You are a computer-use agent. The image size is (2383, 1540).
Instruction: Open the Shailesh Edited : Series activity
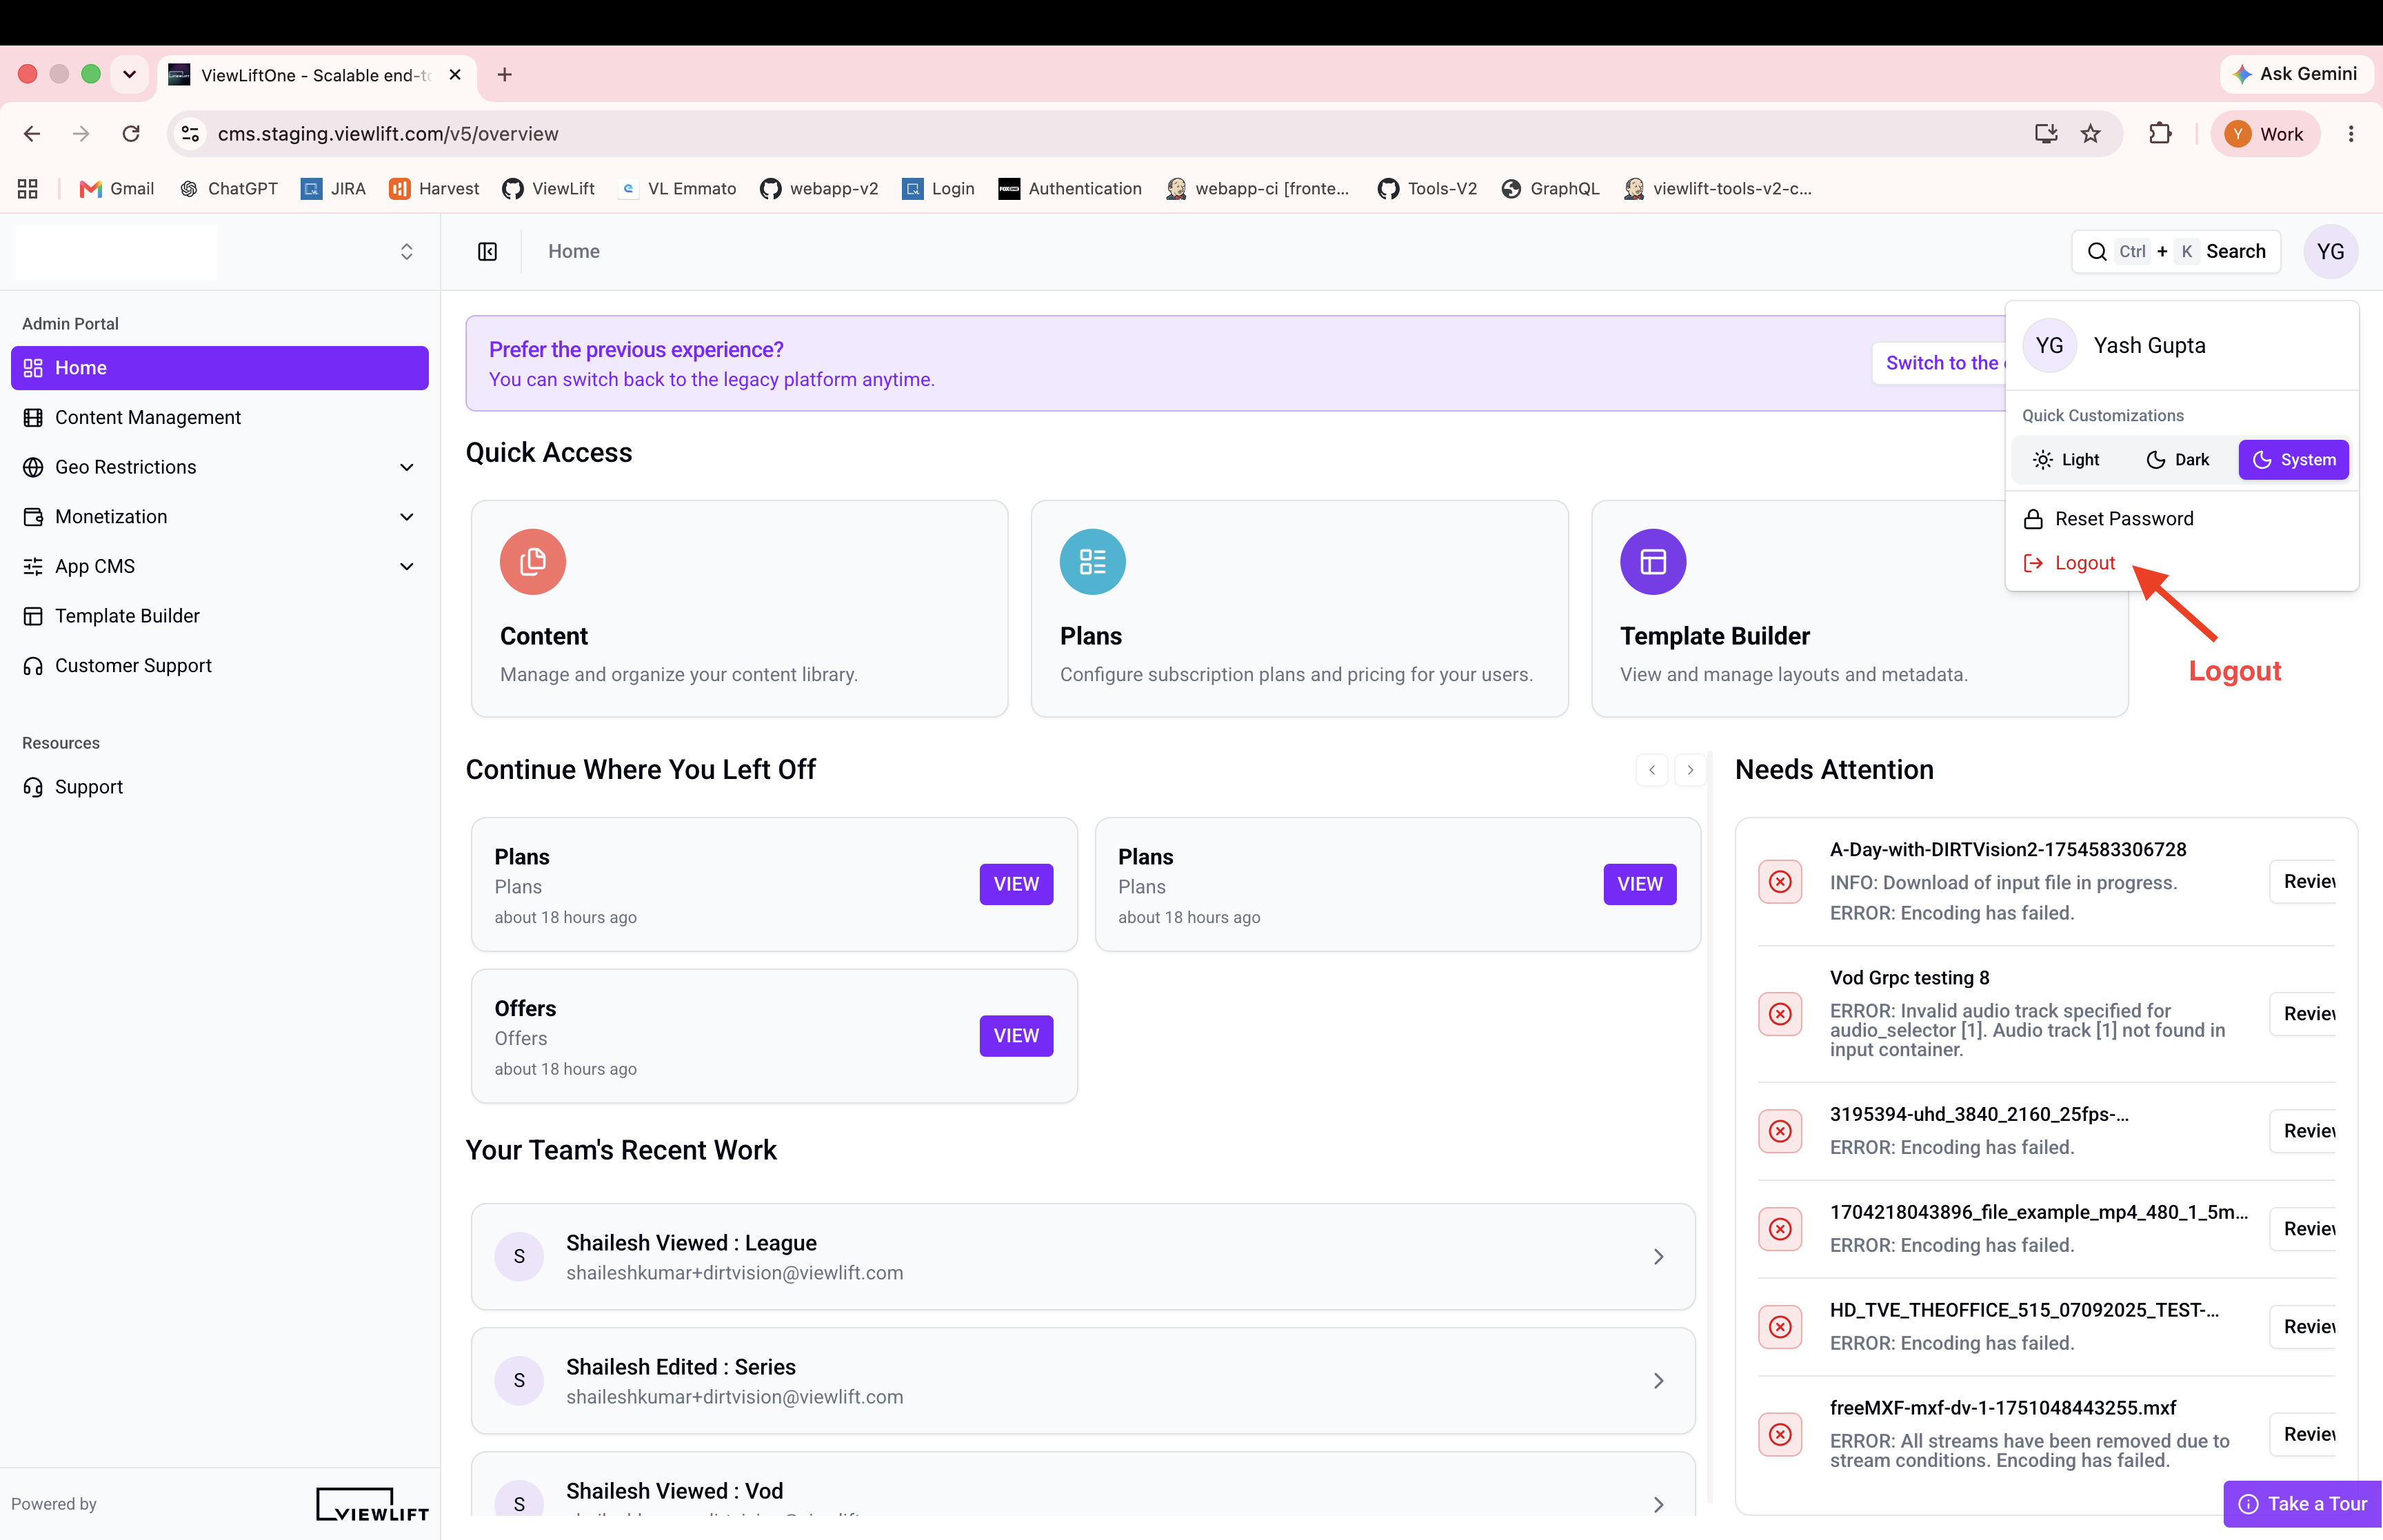point(1083,1381)
